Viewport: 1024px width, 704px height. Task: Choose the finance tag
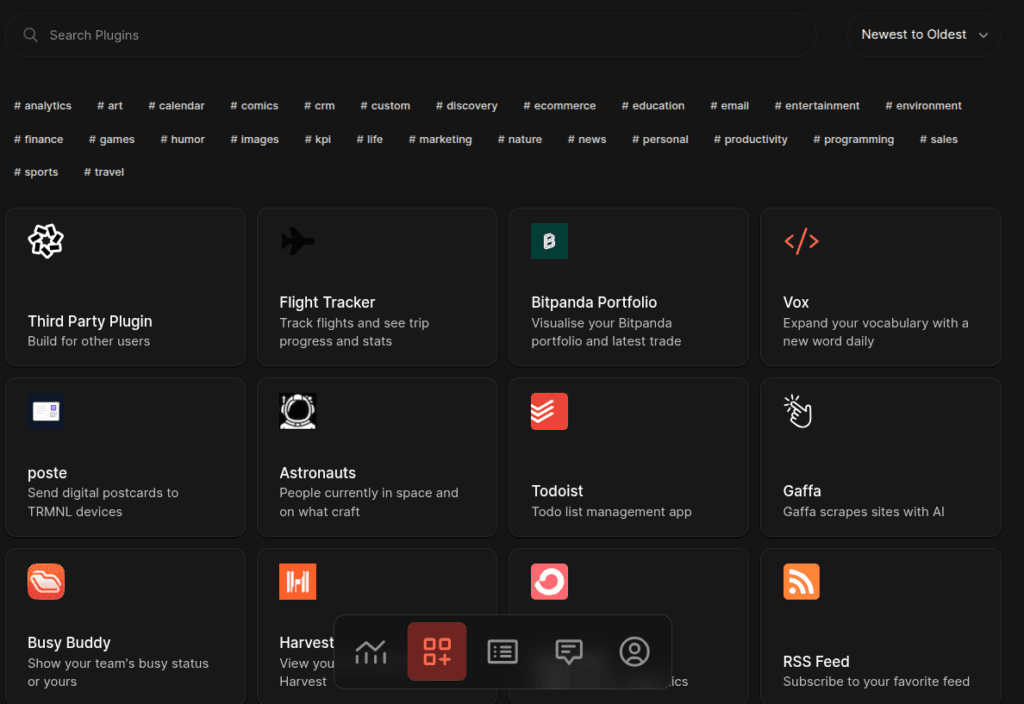click(39, 139)
